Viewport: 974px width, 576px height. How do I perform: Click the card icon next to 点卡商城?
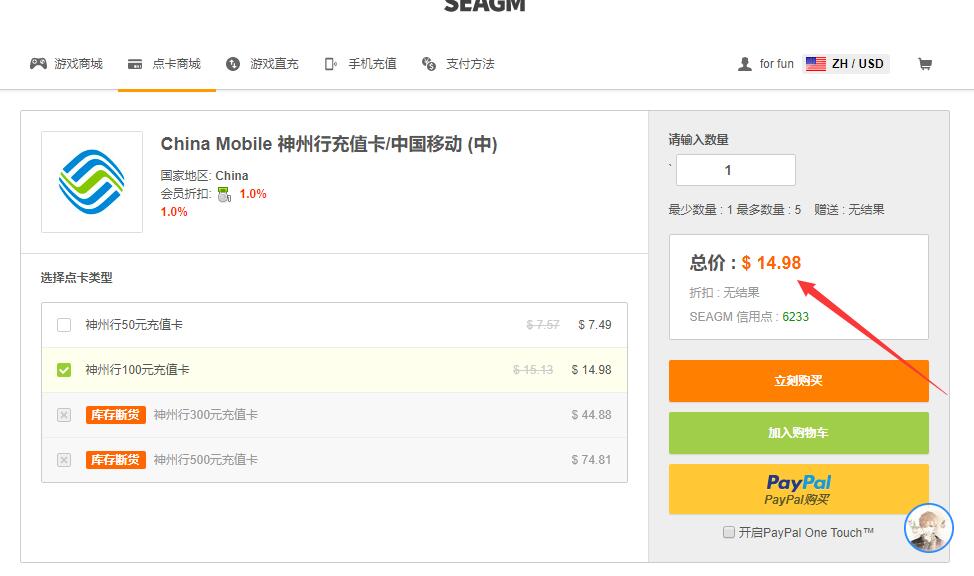coord(135,64)
